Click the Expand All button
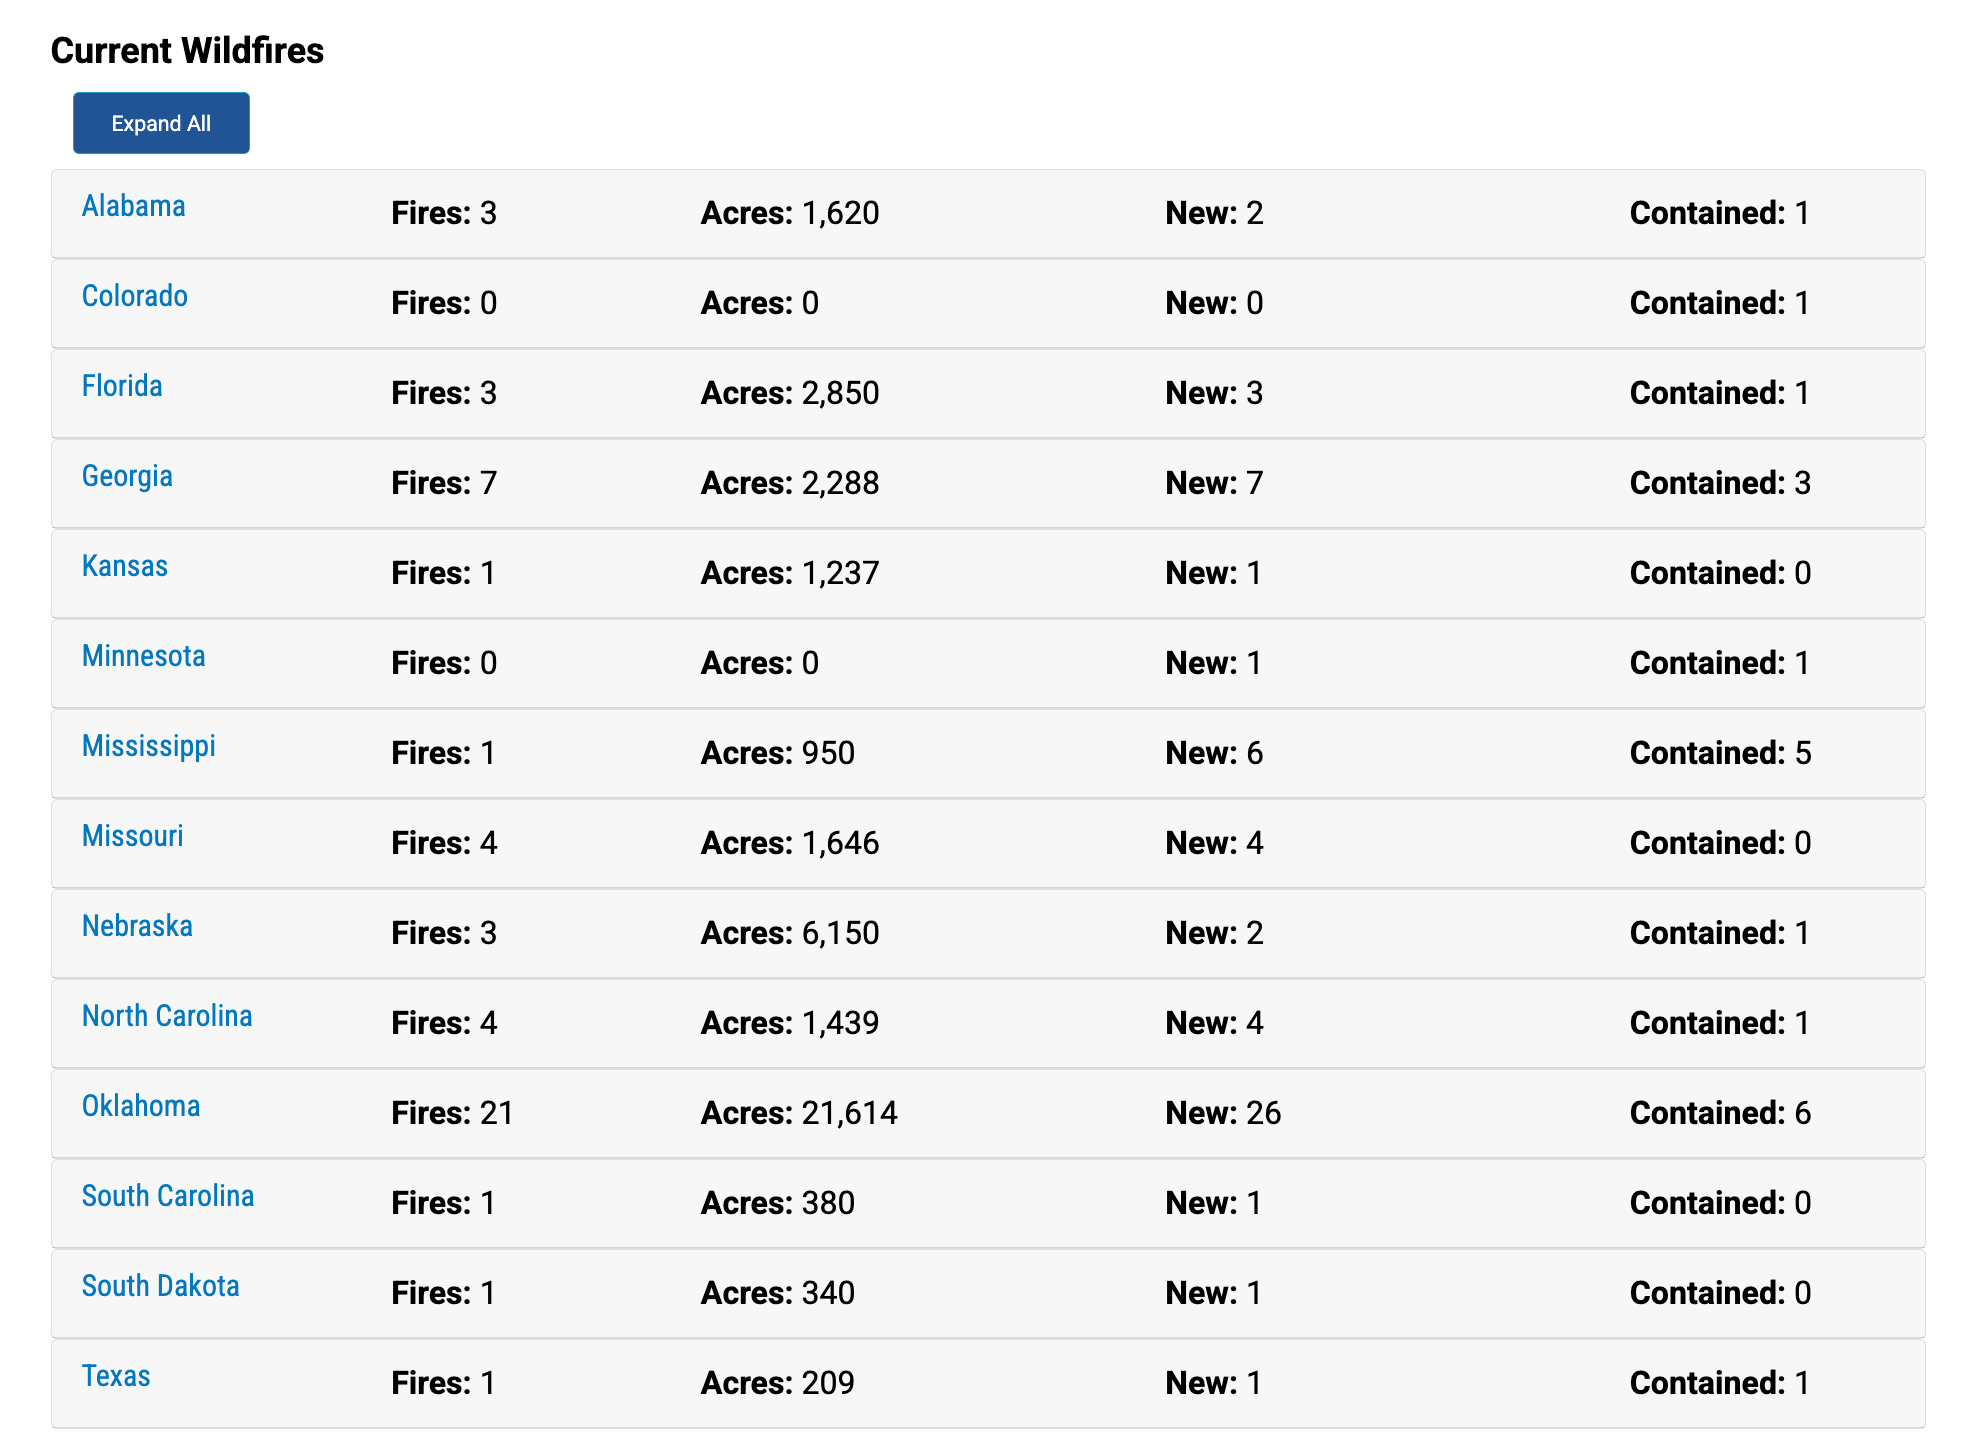The width and height of the screenshot is (1966, 1448). 161,123
